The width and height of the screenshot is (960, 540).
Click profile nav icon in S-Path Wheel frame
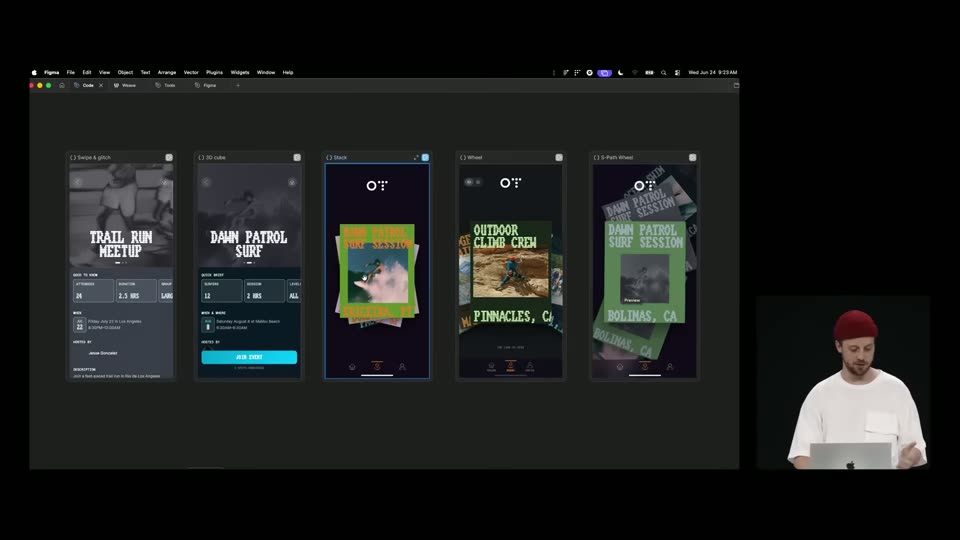670,367
